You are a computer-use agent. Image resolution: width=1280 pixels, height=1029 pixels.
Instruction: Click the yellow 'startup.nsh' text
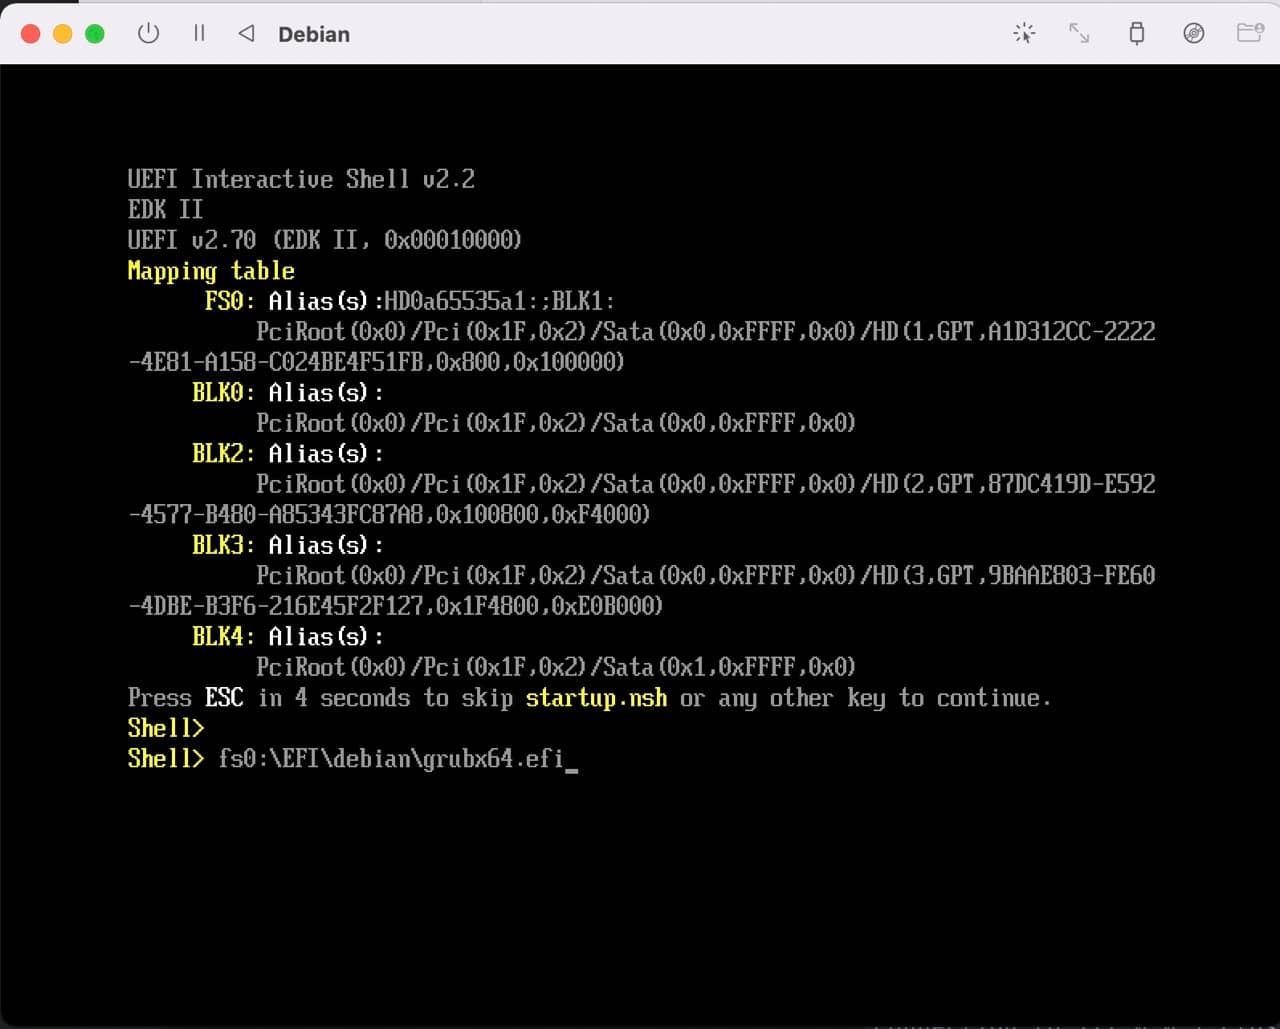(x=596, y=698)
